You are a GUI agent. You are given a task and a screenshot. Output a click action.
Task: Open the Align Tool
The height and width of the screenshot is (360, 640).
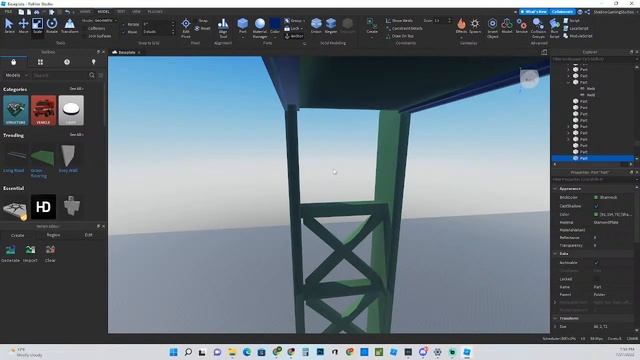tap(223, 28)
